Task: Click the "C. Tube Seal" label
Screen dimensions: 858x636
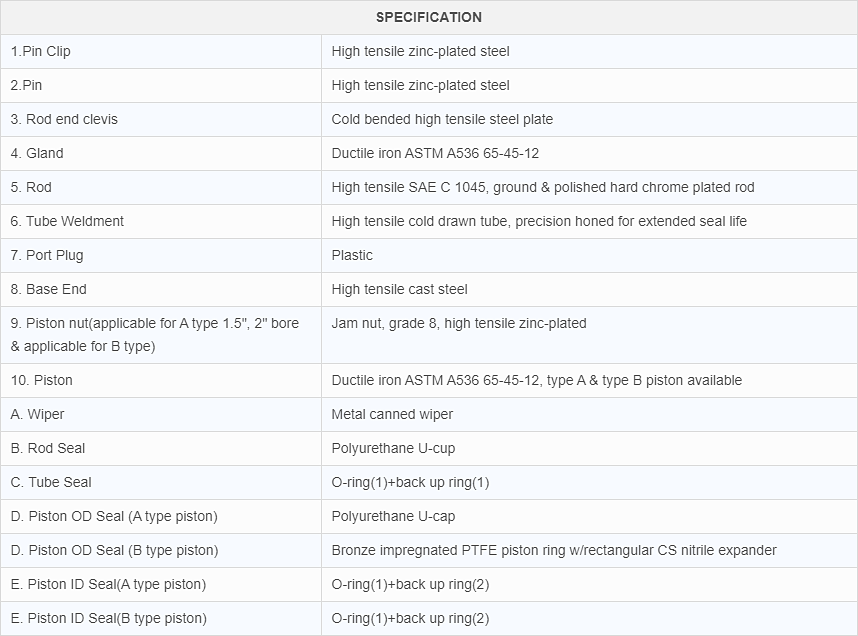Action: click(x=51, y=482)
